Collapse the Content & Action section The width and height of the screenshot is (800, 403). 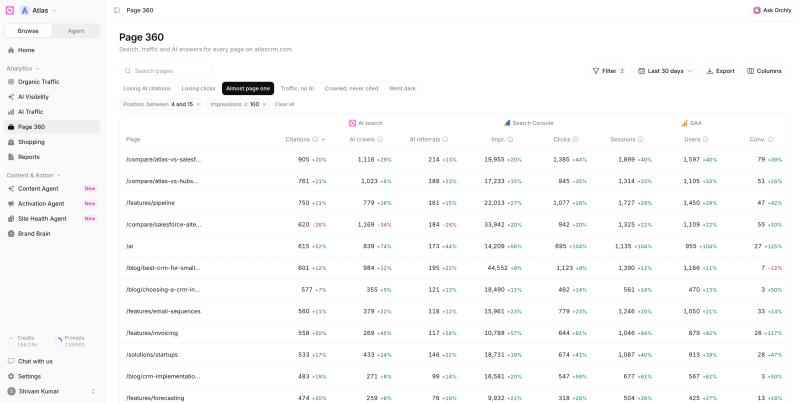coord(34,175)
